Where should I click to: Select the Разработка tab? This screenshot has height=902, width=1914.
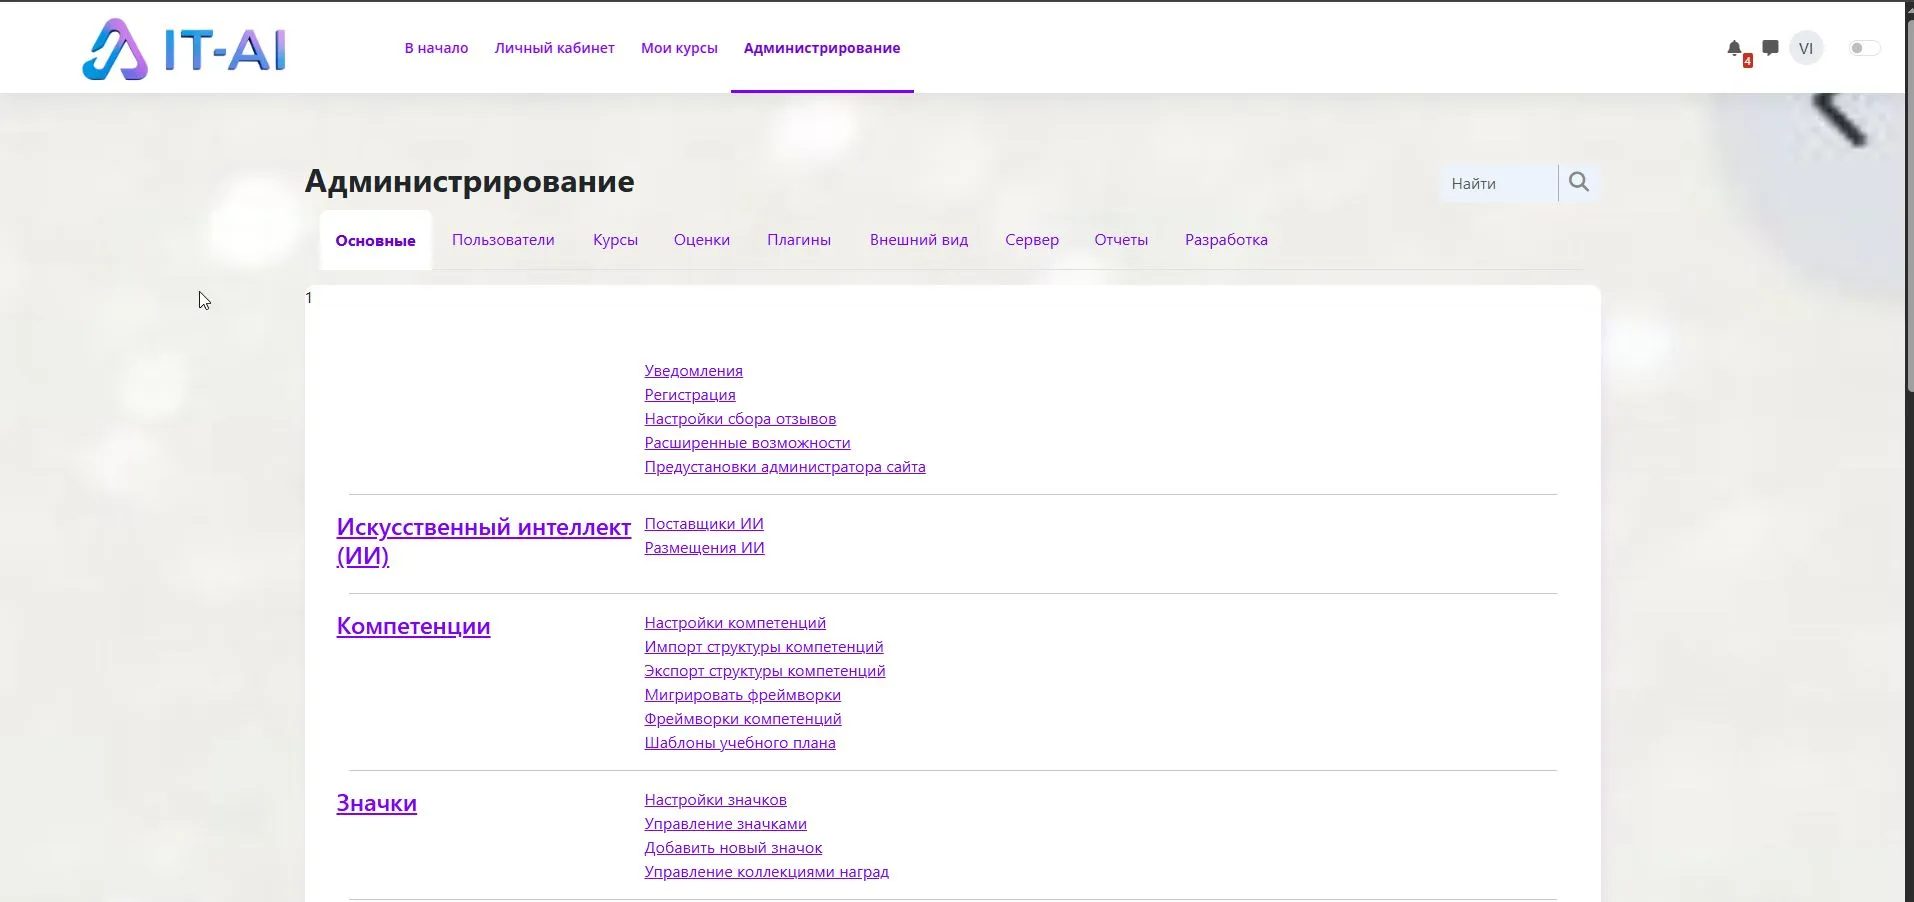[x=1226, y=240]
